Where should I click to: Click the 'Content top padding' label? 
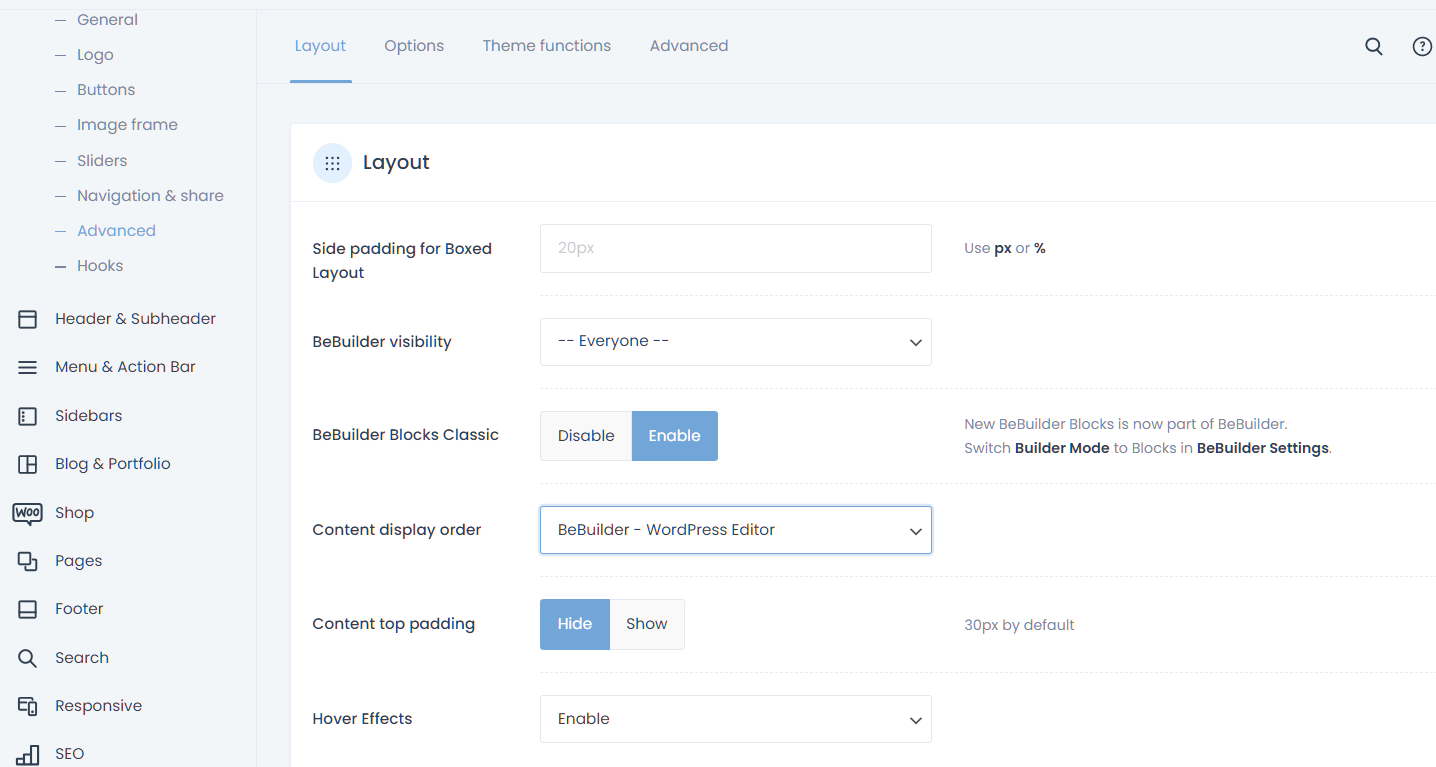(x=393, y=624)
